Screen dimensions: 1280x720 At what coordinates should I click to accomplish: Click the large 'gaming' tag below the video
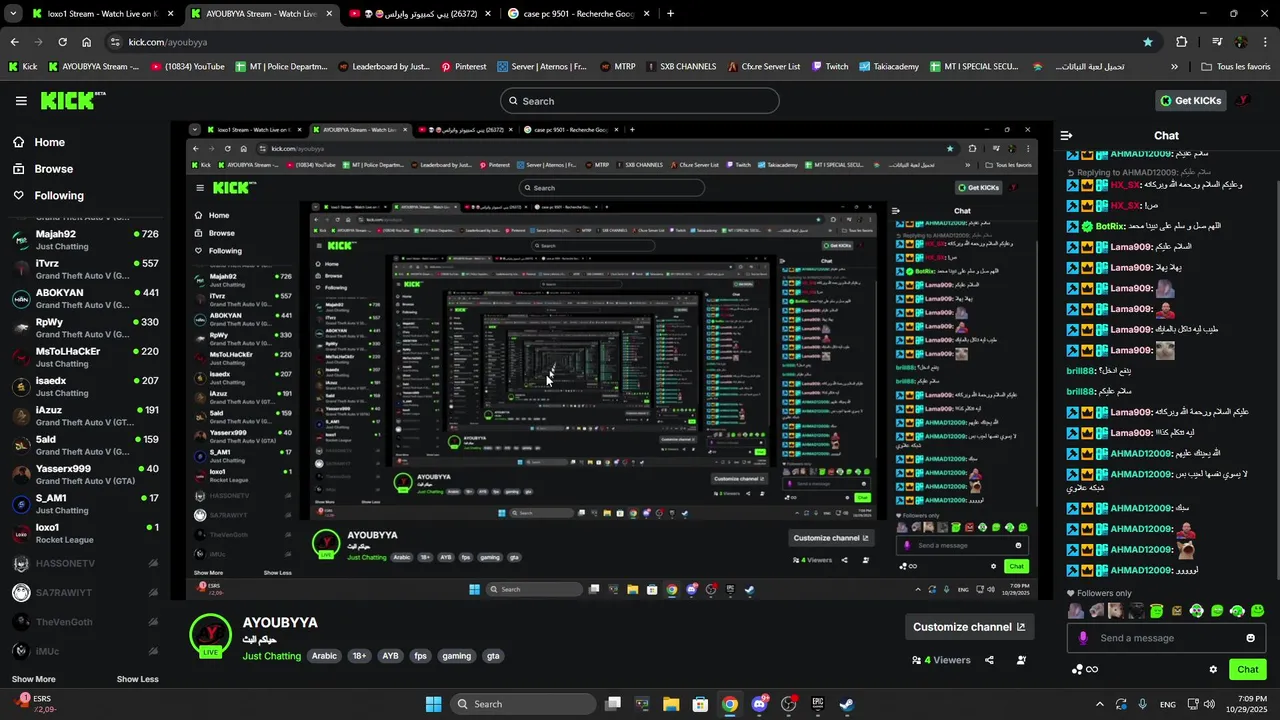click(456, 656)
